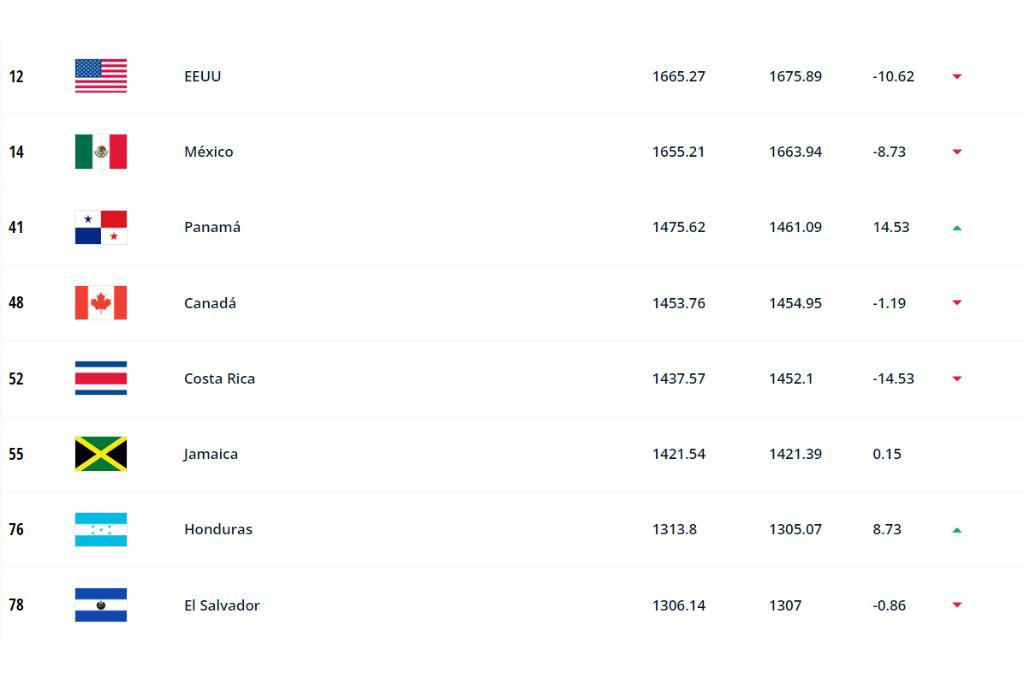Click Jamaica's 0.15 points change value

[x=887, y=454]
